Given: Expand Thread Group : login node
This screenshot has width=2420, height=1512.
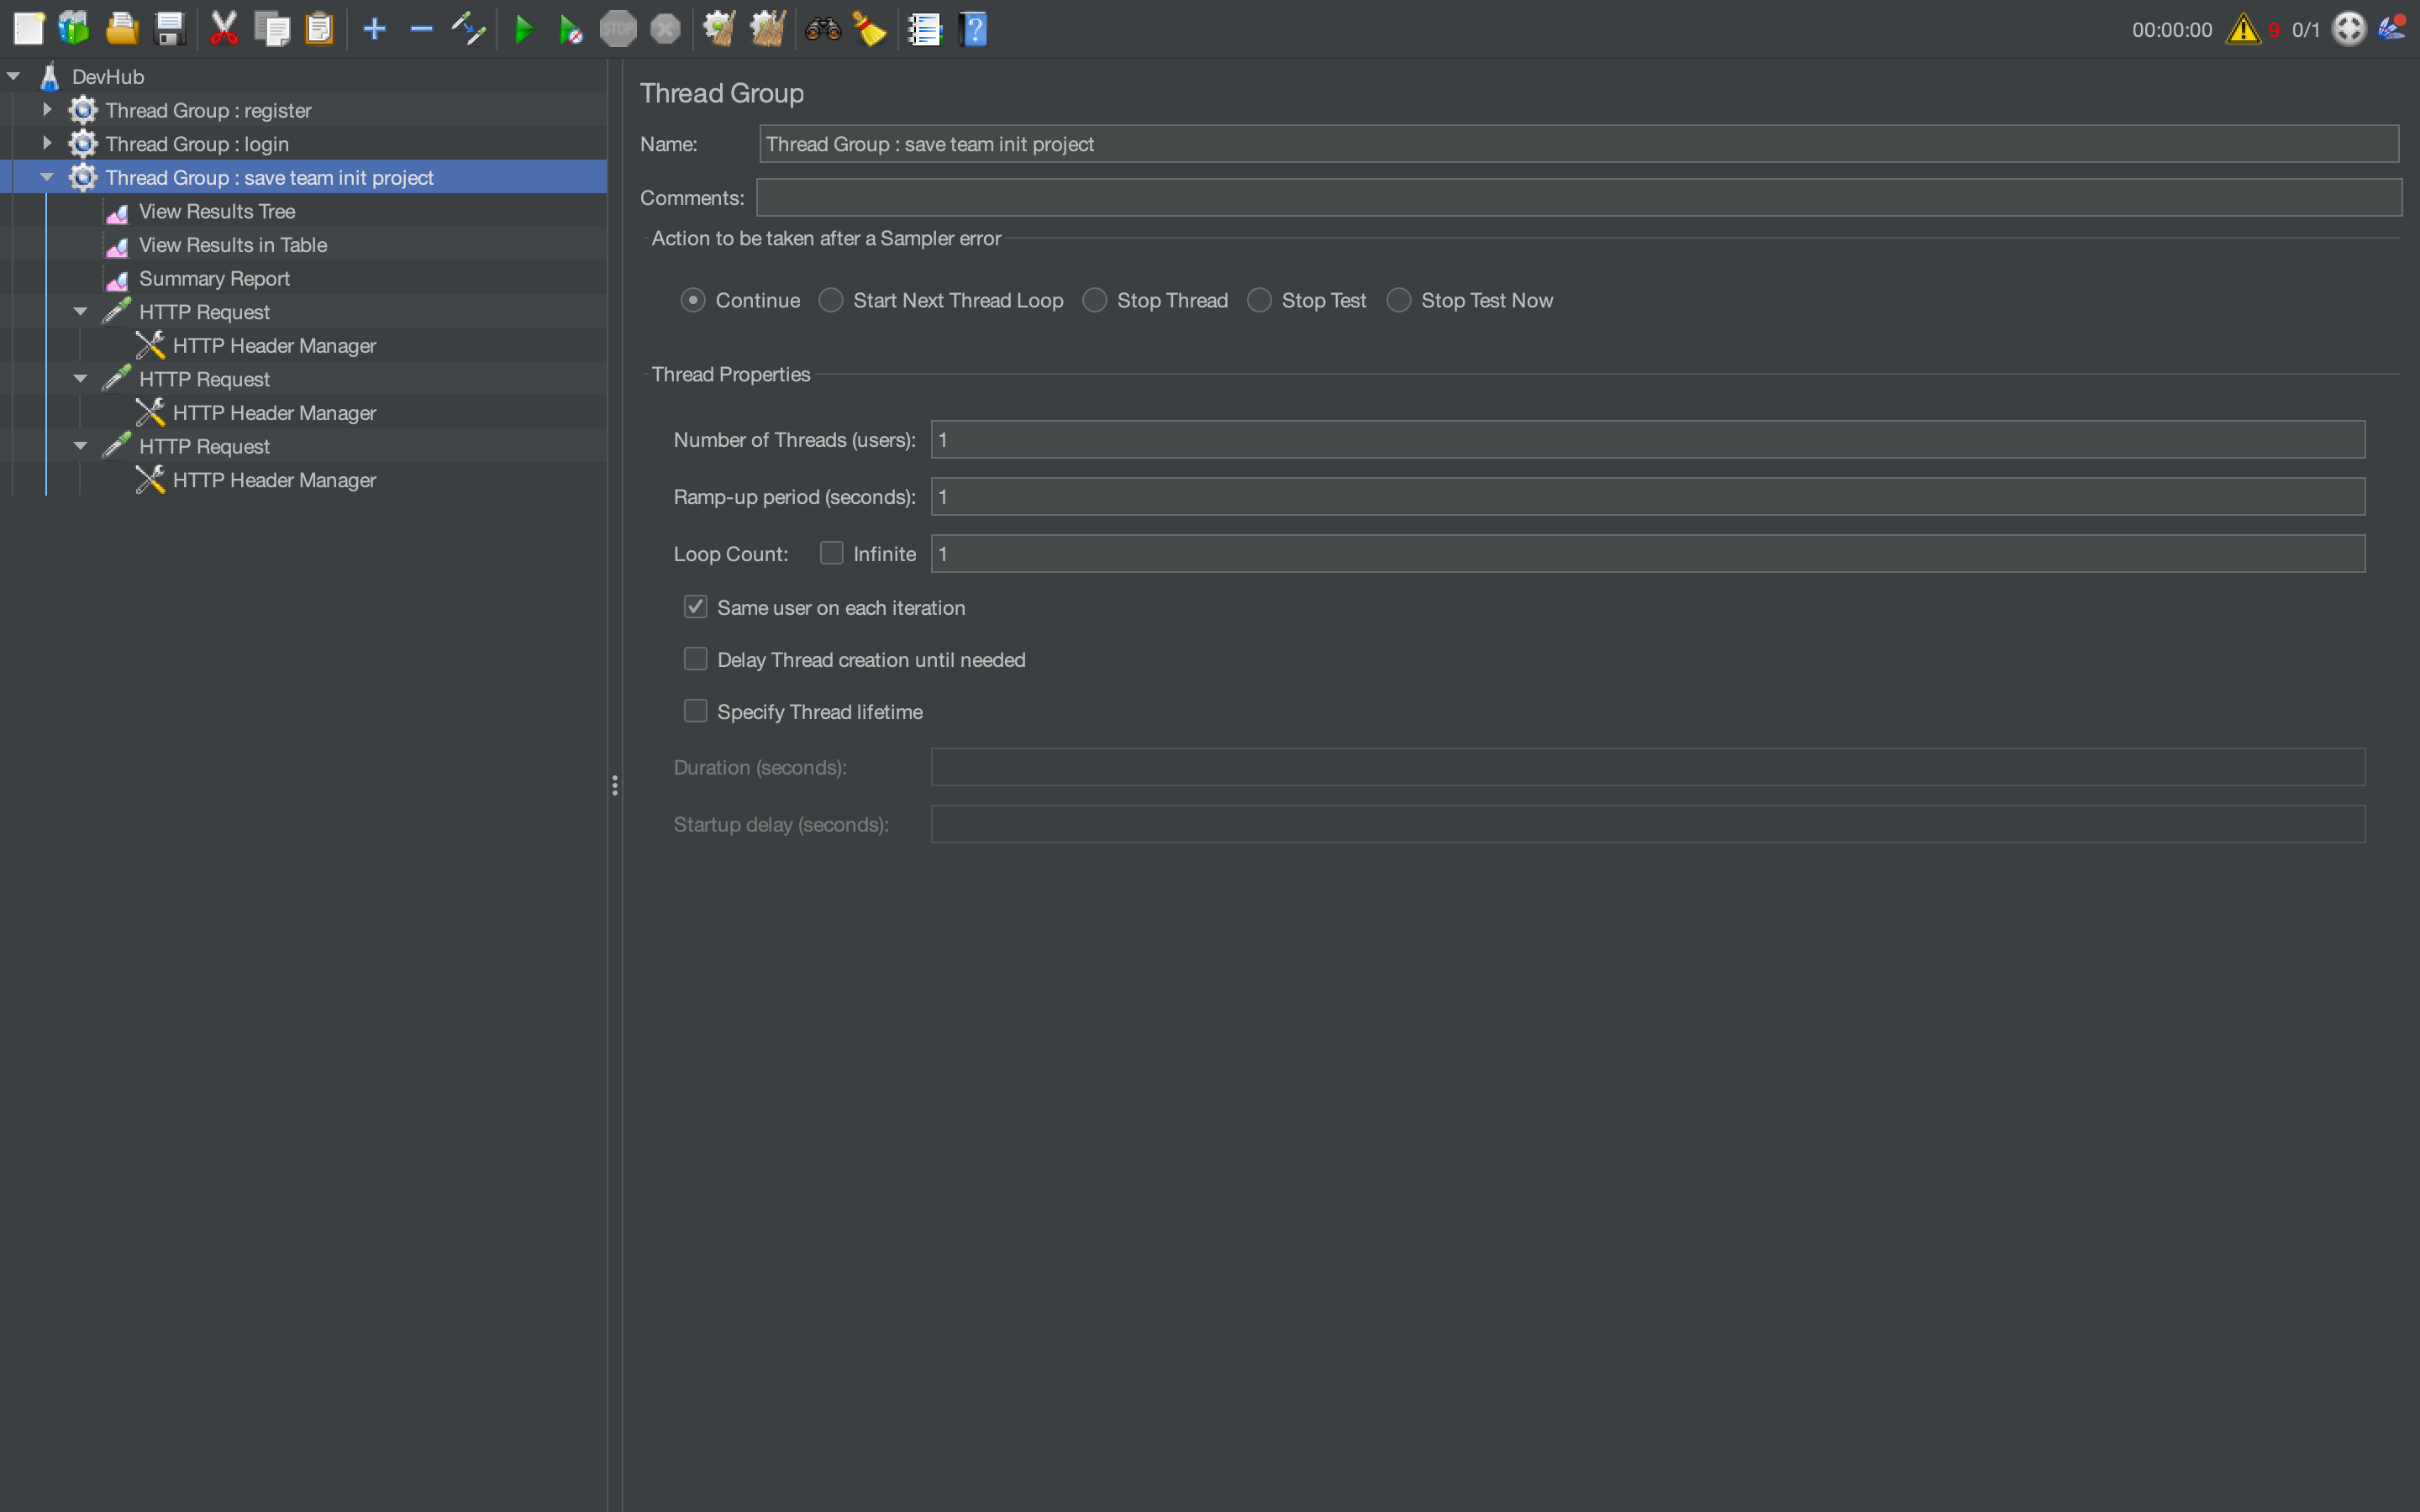Looking at the screenshot, I should (47, 143).
